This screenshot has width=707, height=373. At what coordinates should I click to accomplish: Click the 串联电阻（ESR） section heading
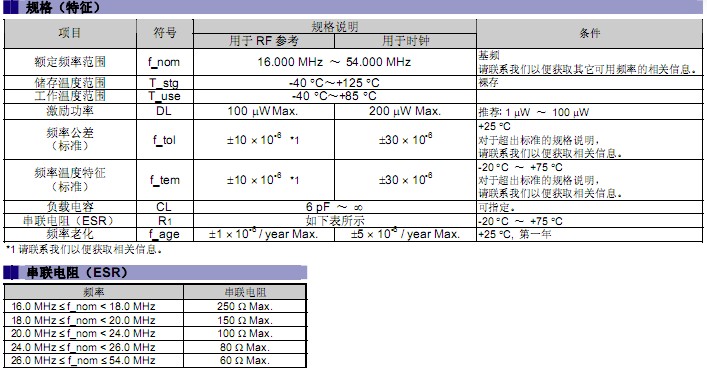point(77,272)
